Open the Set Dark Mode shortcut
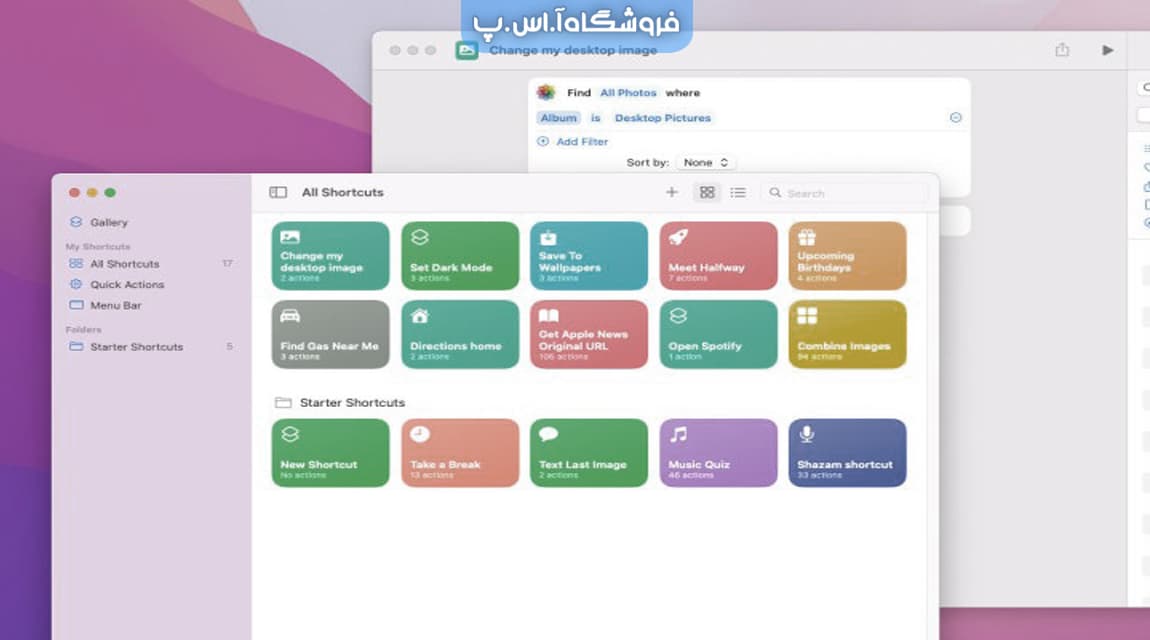 [x=459, y=255]
